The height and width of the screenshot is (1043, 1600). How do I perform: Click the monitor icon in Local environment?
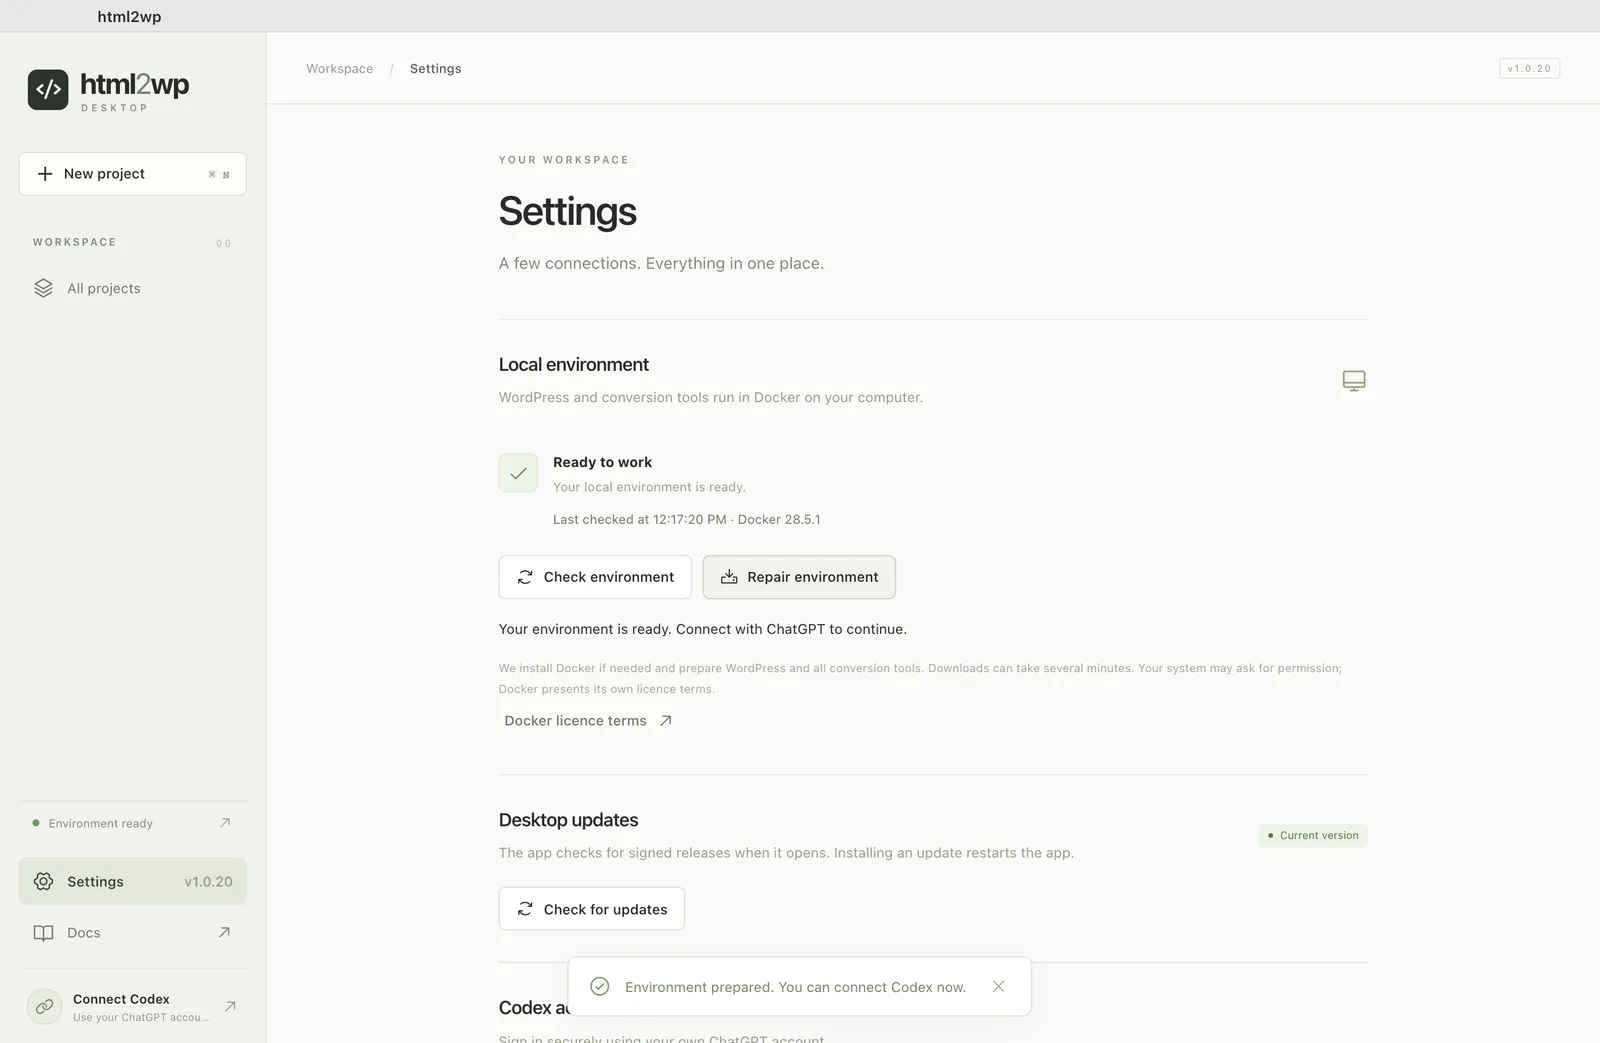[1354, 380]
